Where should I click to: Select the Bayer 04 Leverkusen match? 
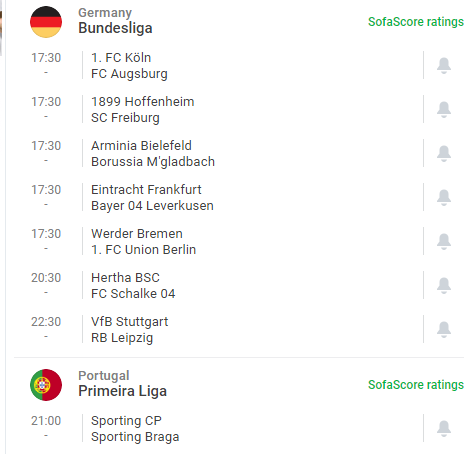click(235, 197)
